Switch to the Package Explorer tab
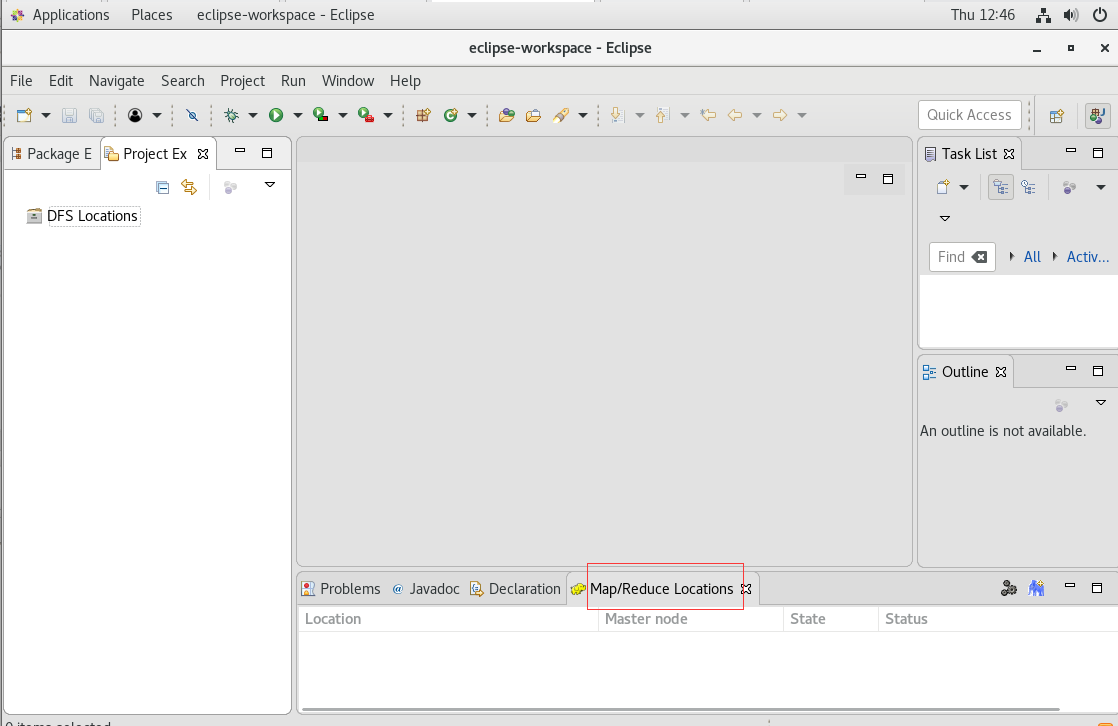The image size is (1118, 726). click(52, 154)
